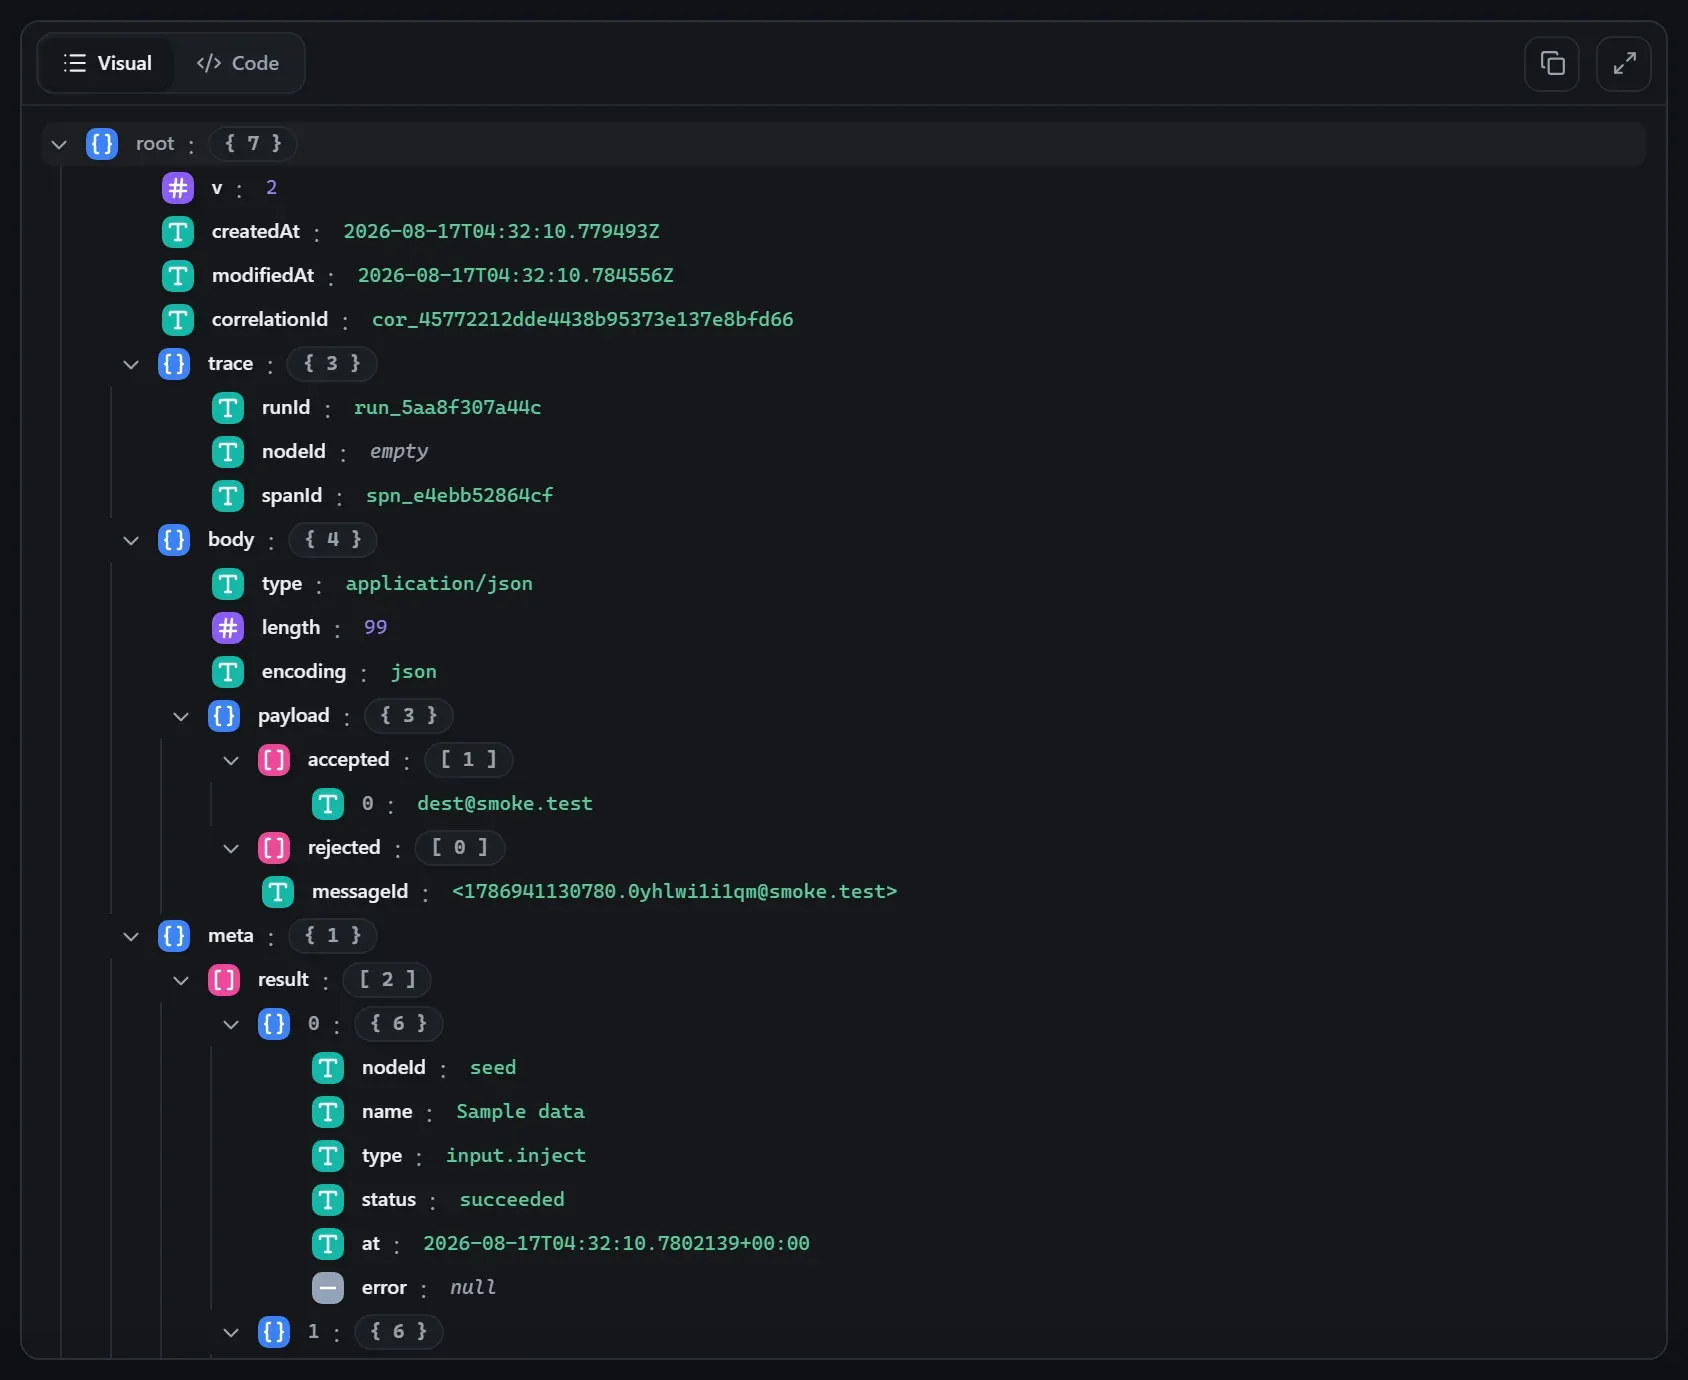Click the name value Sample data

coord(521,1112)
